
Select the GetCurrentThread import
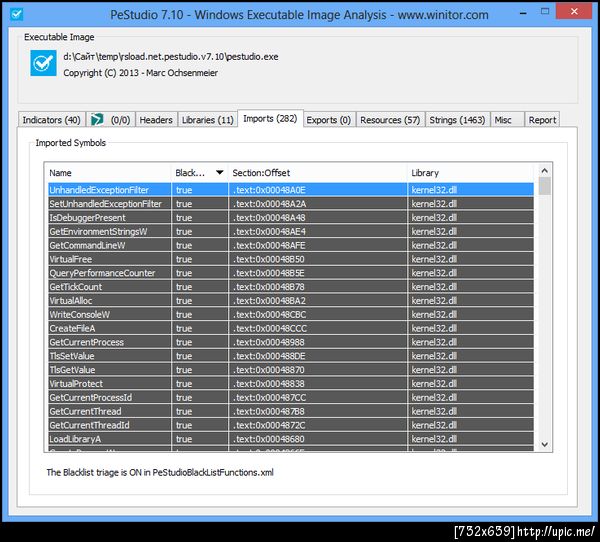coord(291,411)
